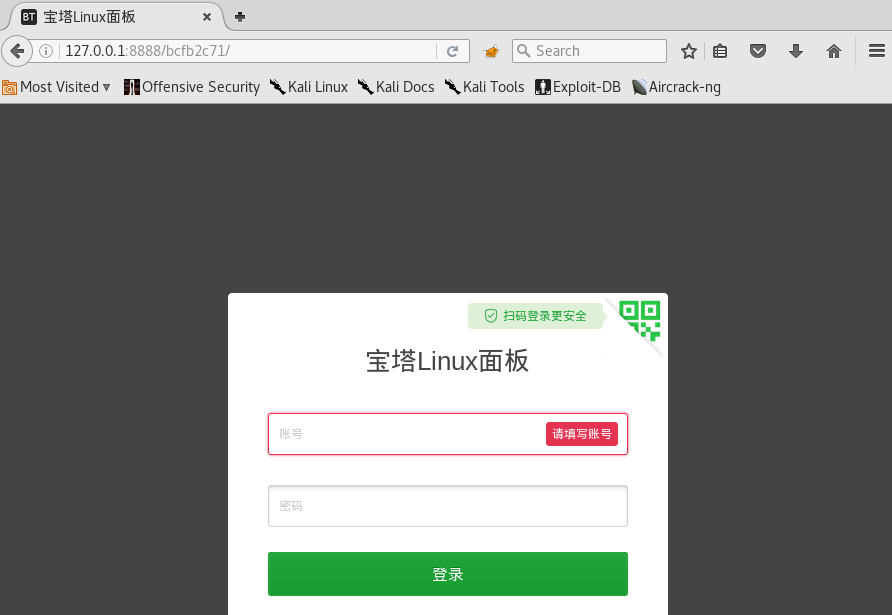Click the 扫码登录更安全 tooltip
The width and height of the screenshot is (892, 615).
(535, 316)
